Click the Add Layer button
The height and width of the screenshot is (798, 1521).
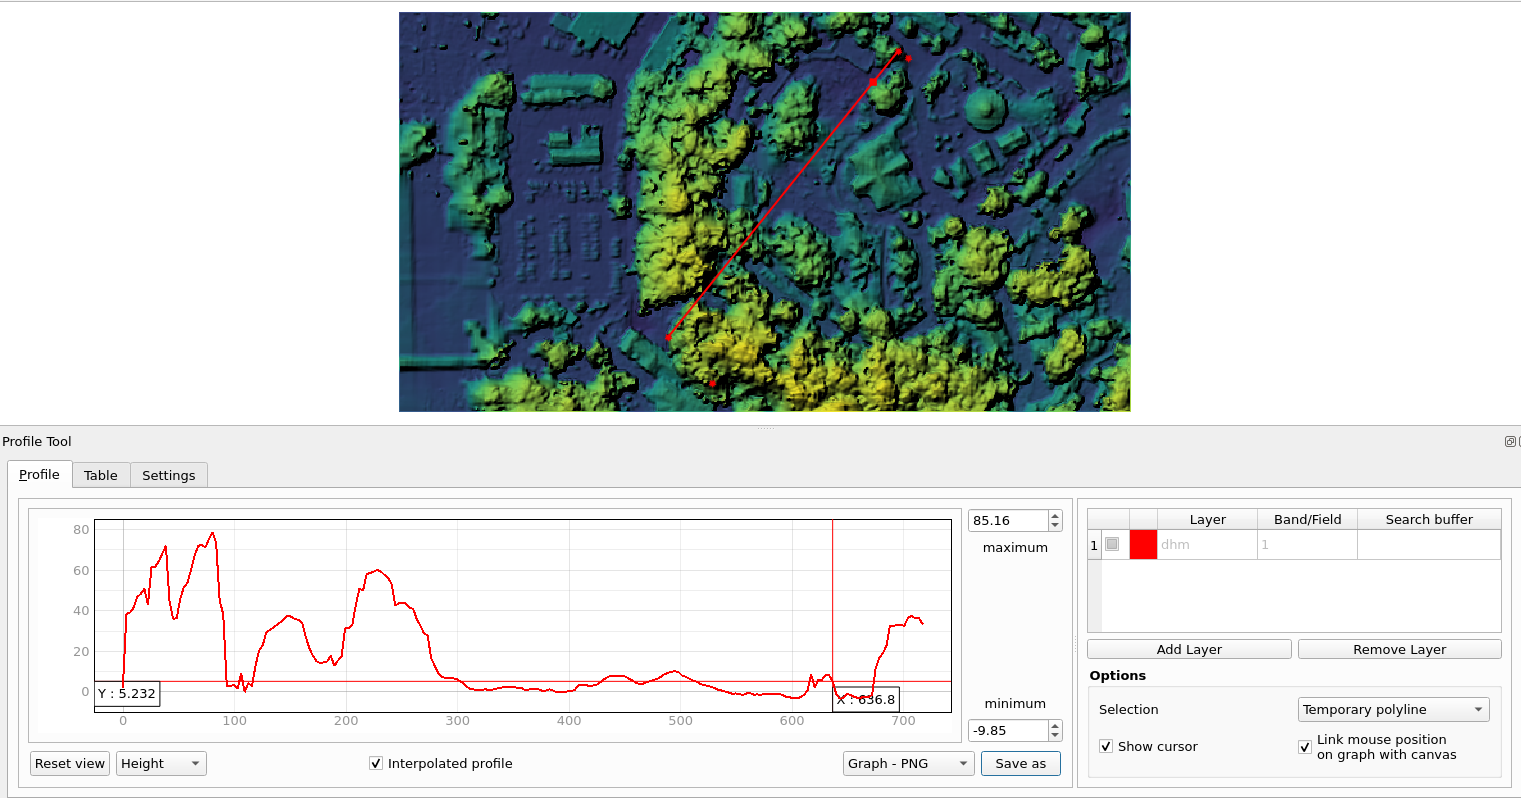click(x=1189, y=649)
